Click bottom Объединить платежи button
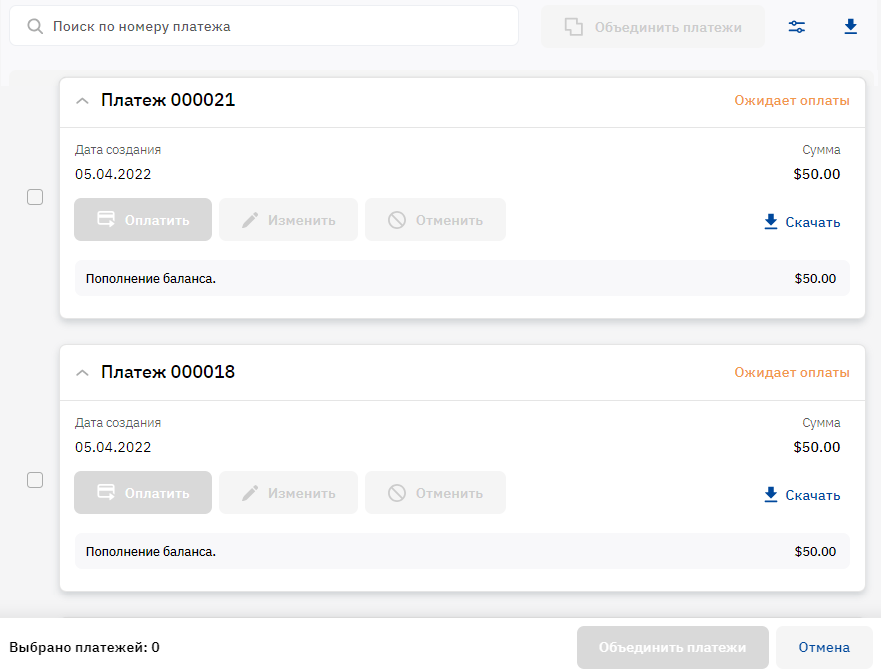The image size is (881, 671). click(673, 647)
